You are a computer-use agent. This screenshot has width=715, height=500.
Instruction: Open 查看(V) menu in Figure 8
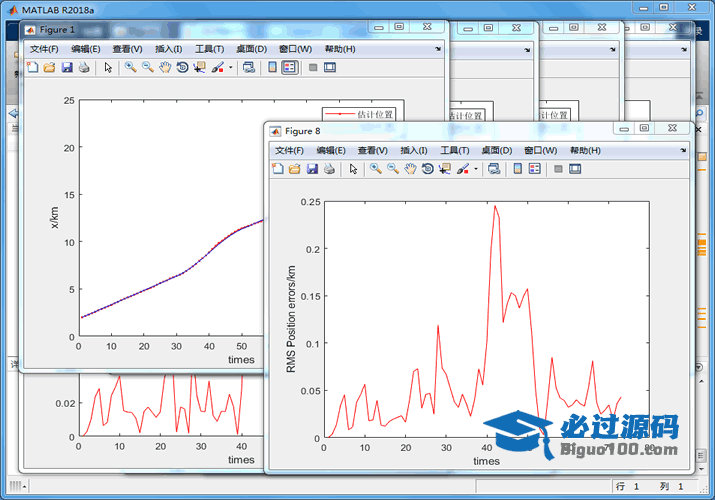(373, 150)
